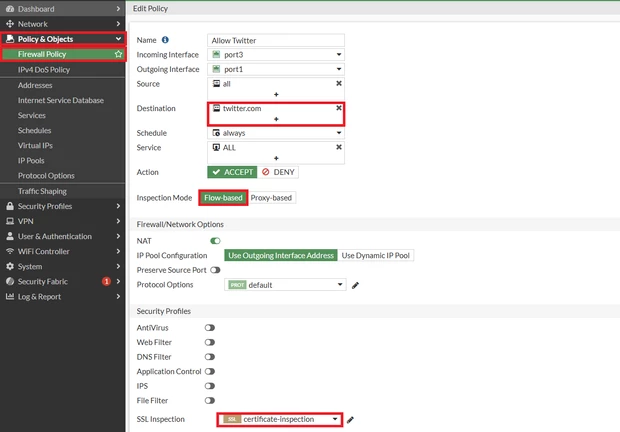
Task: Click the Security Fabric icon
Action: 10,281
